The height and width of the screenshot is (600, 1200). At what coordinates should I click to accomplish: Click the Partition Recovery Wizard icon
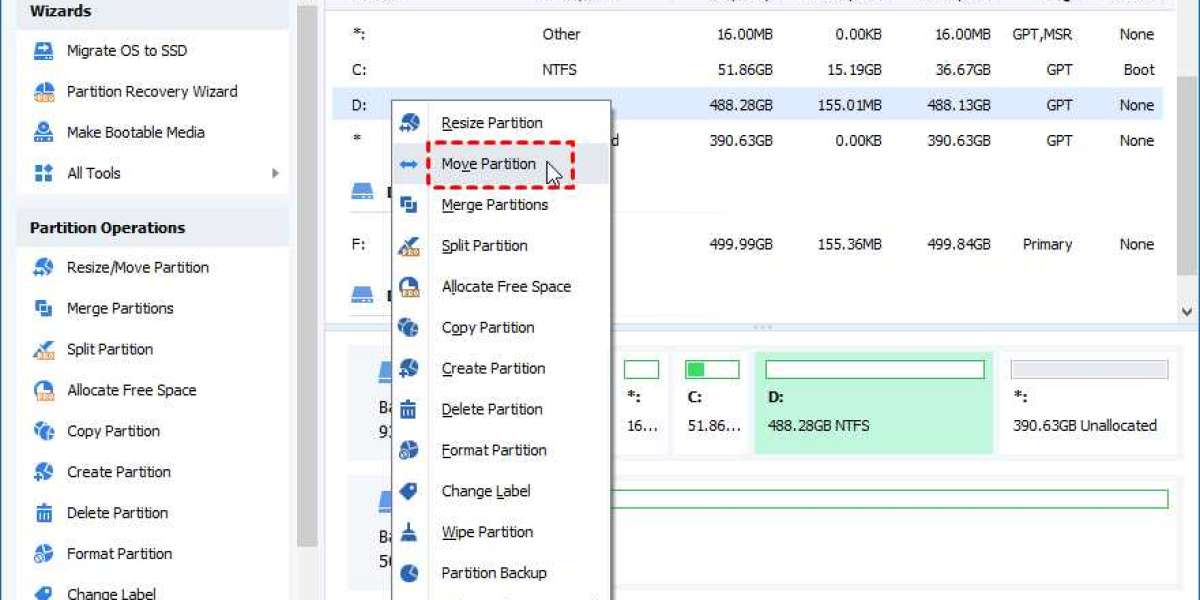pos(43,92)
